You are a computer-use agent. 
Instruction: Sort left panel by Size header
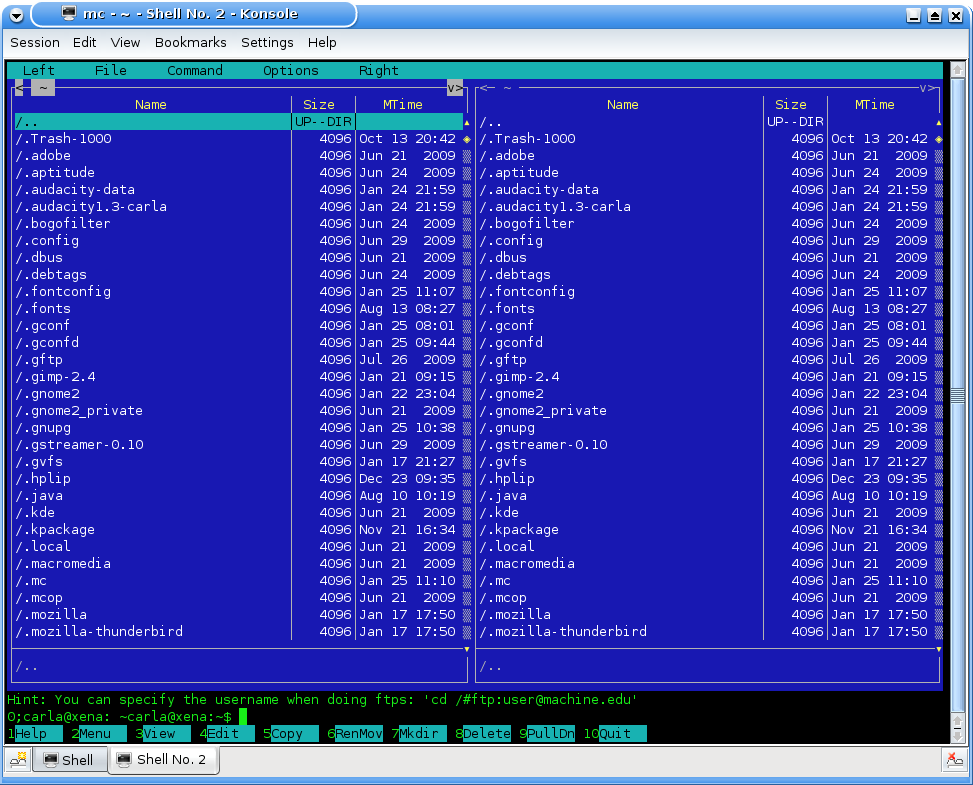(319, 104)
